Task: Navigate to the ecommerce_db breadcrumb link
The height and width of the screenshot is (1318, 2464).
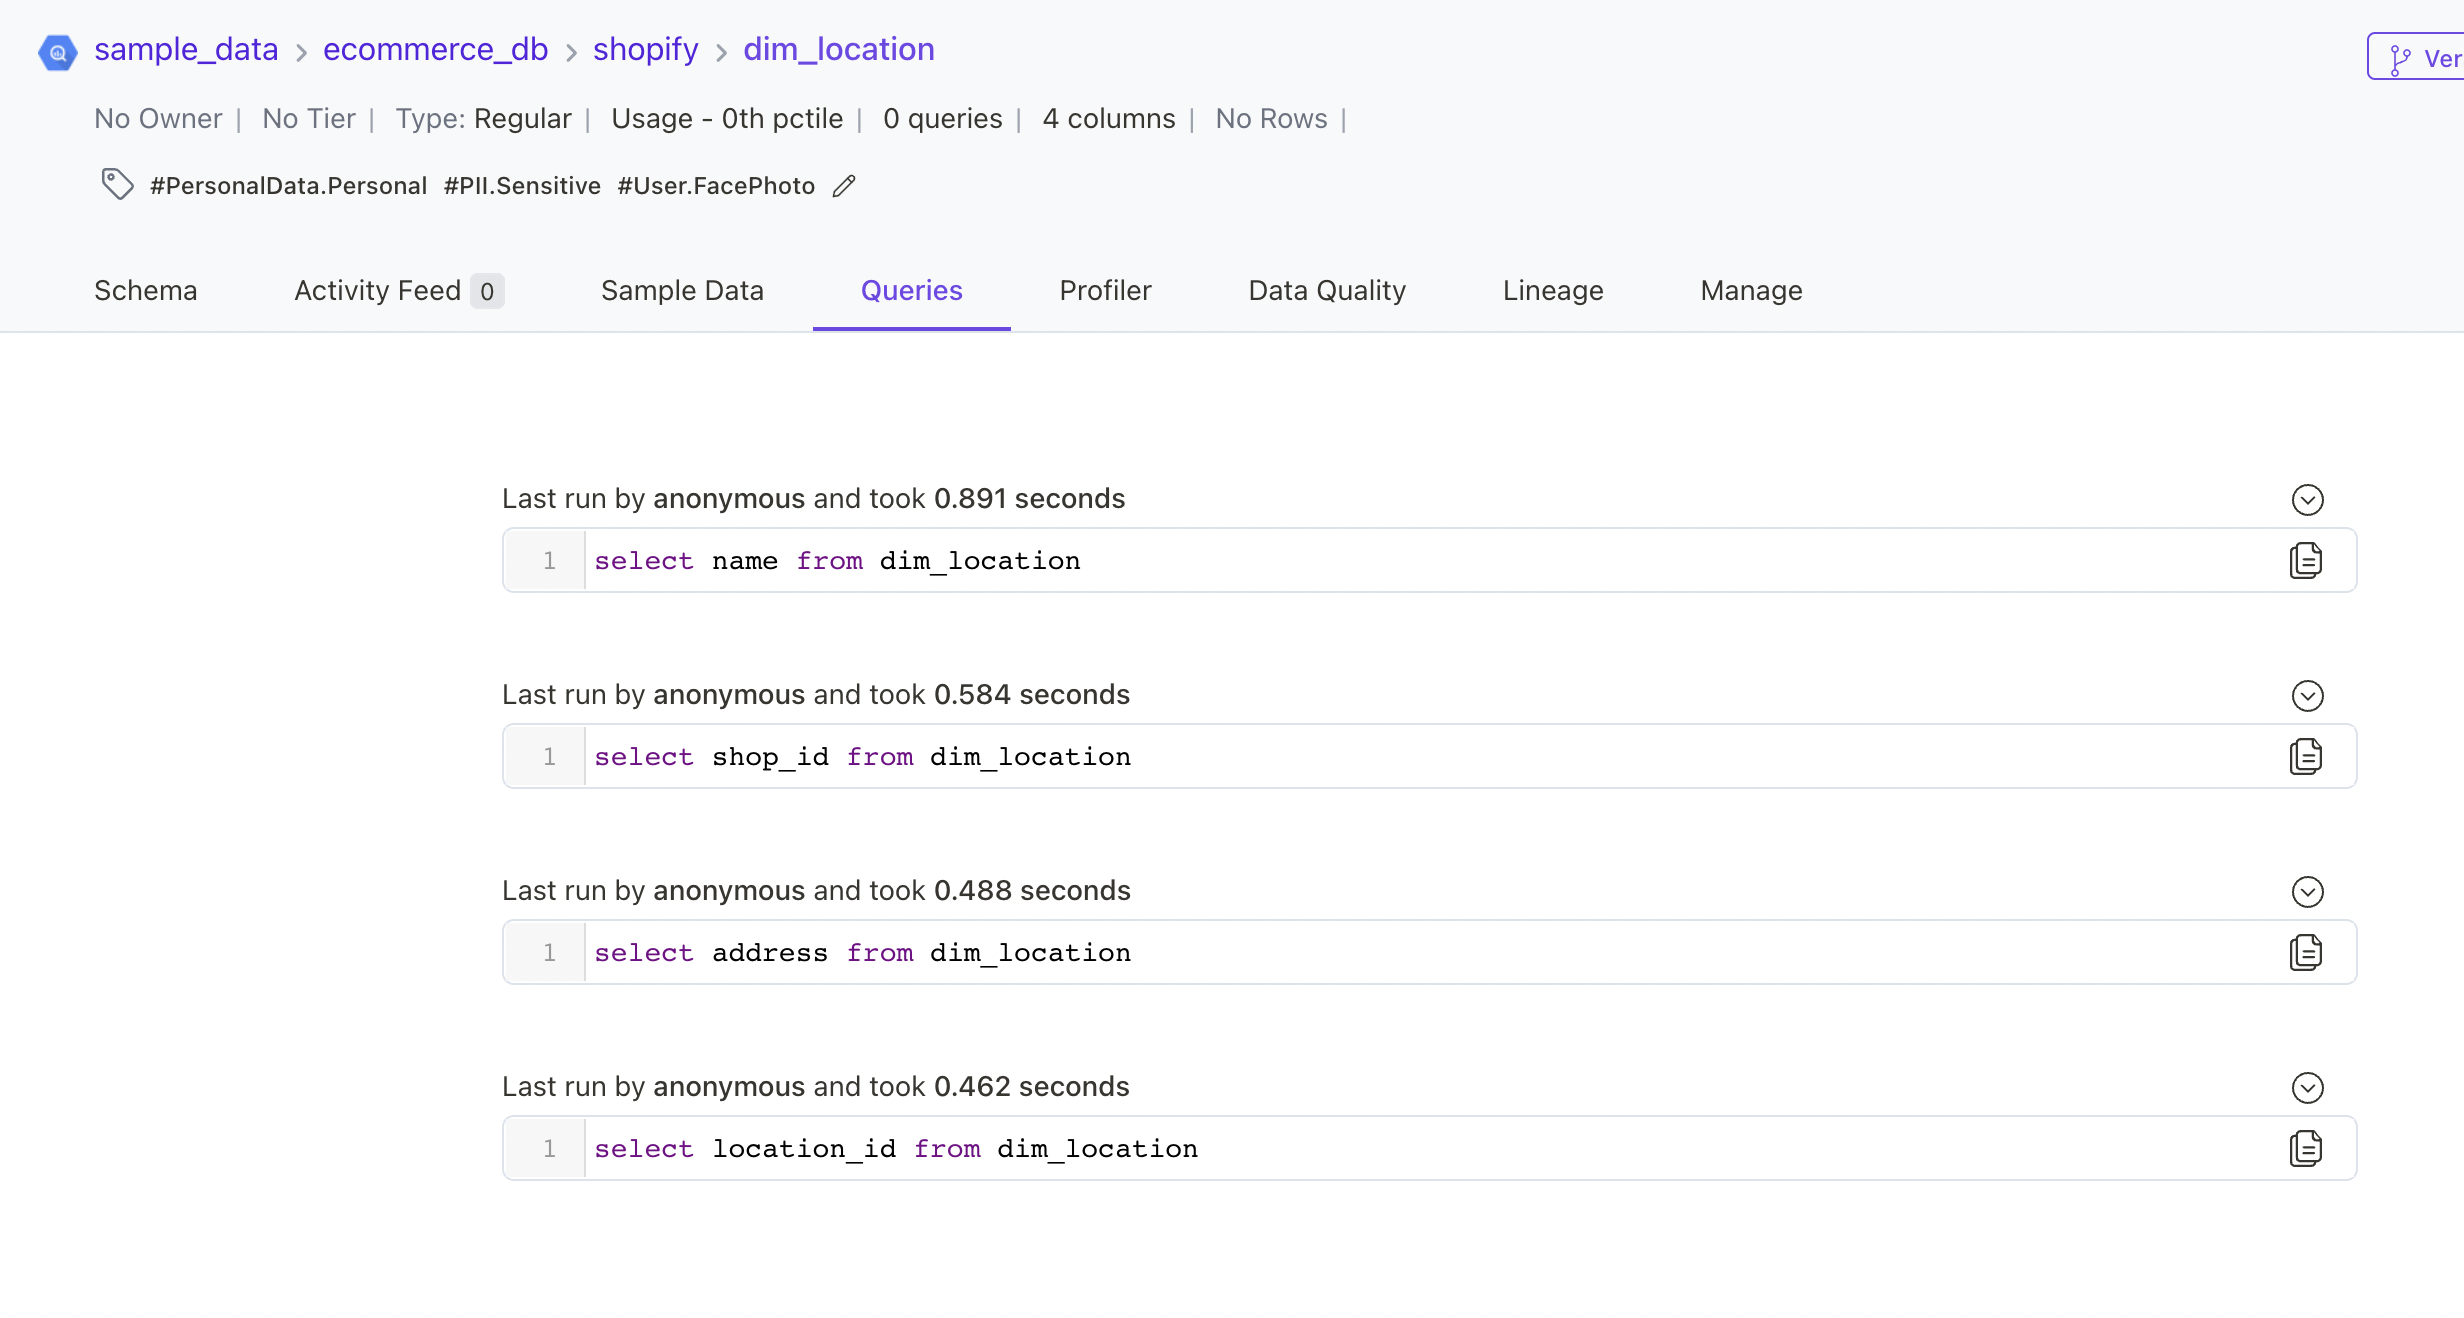Action: [x=435, y=49]
